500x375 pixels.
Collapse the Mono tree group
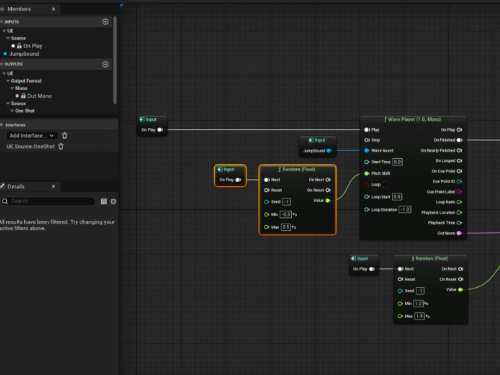pos(12,88)
